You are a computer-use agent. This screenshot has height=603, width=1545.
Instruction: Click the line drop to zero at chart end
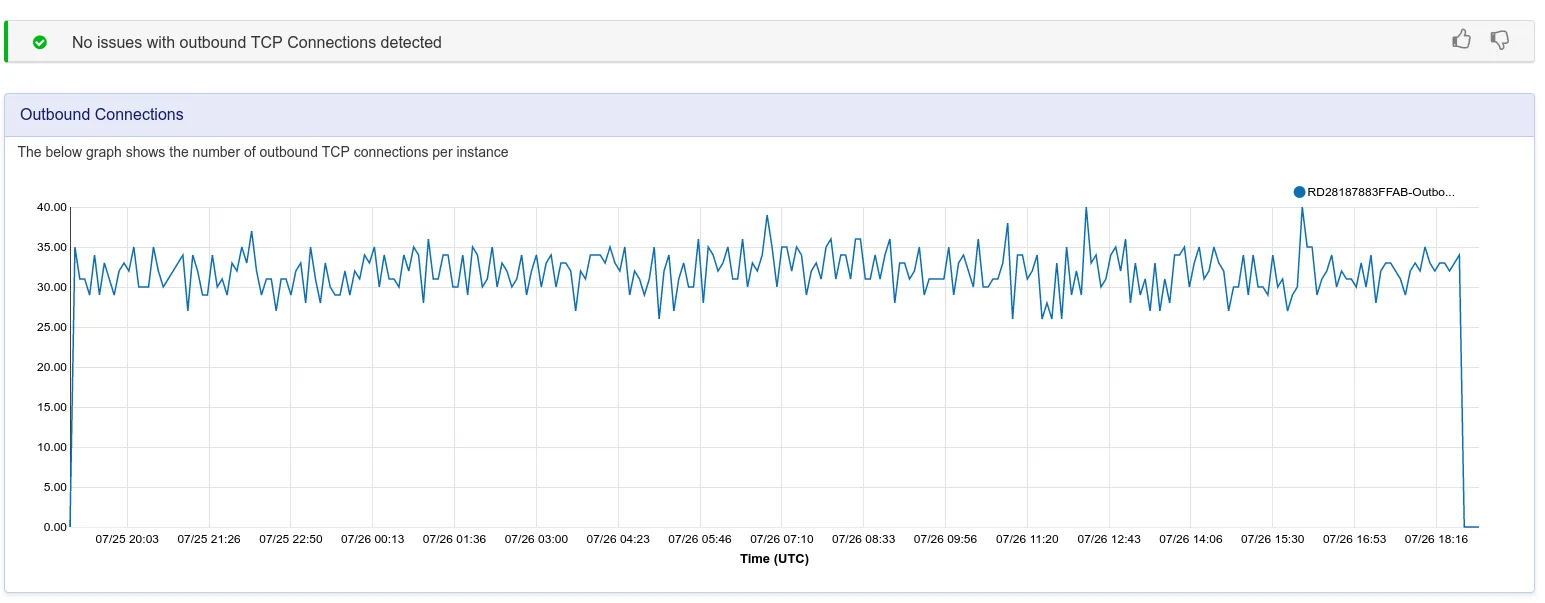[x=1462, y=390]
